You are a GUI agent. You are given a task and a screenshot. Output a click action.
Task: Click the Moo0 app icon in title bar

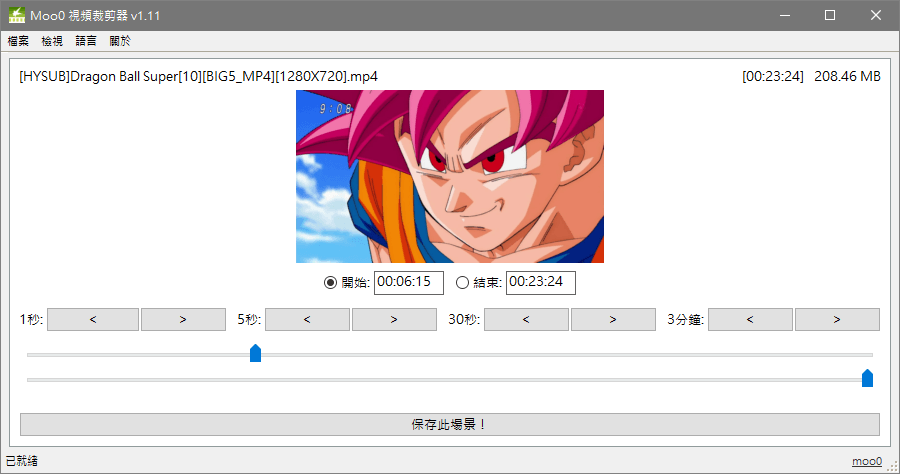click(17, 15)
